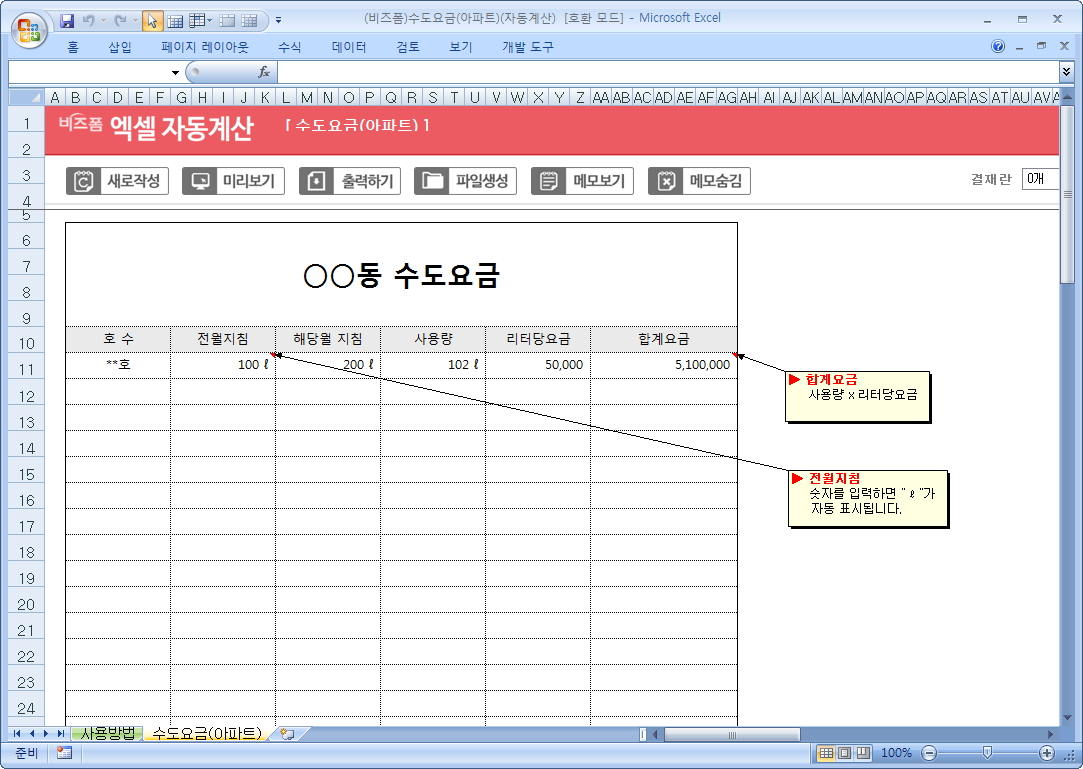The height and width of the screenshot is (769, 1083).
Task: Click the ○○동 수도요금 title cell
Action: pyautogui.click(x=401, y=276)
